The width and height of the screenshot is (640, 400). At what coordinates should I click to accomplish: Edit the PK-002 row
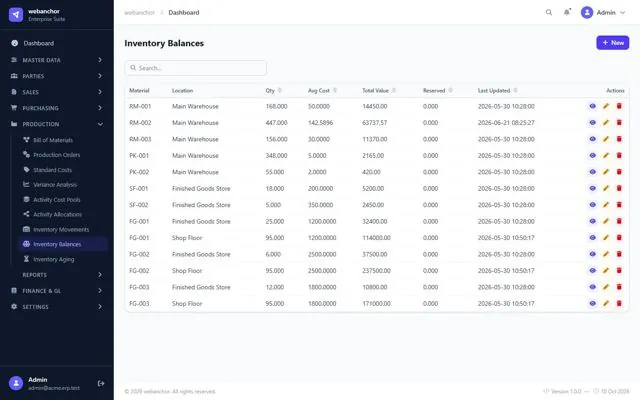[606, 172]
